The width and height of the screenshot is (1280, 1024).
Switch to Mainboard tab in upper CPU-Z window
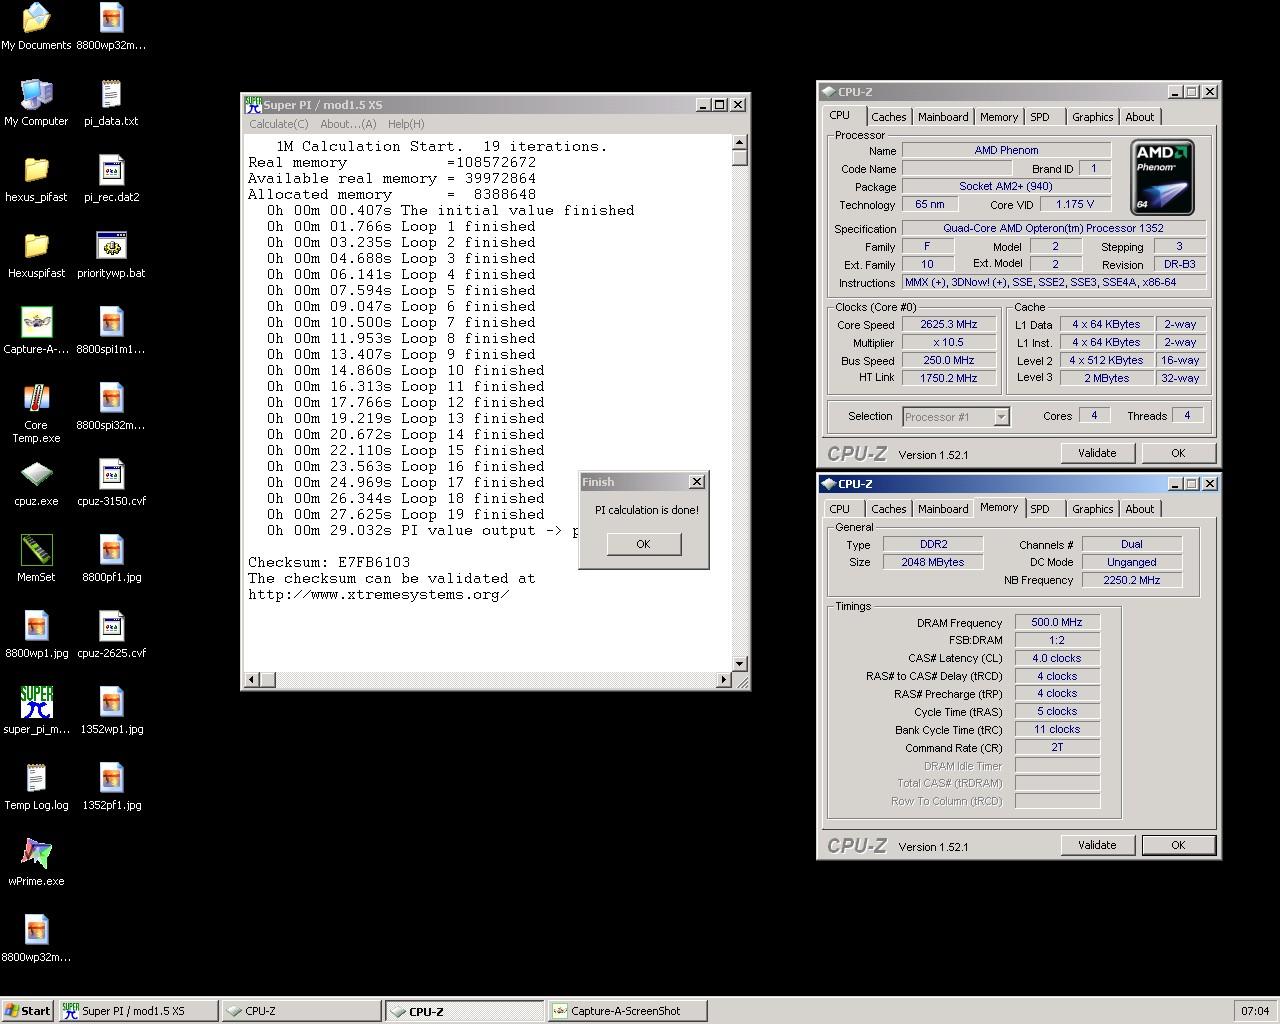(x=943, y=117)
